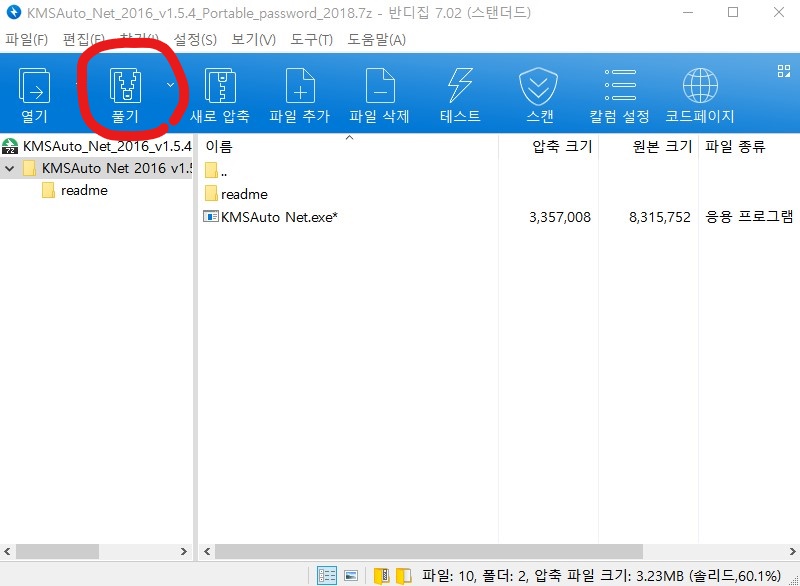Click the left tree scrollbar right arrow
The width and height of the screenshot is (800, 586).
[x=184, y=551]
